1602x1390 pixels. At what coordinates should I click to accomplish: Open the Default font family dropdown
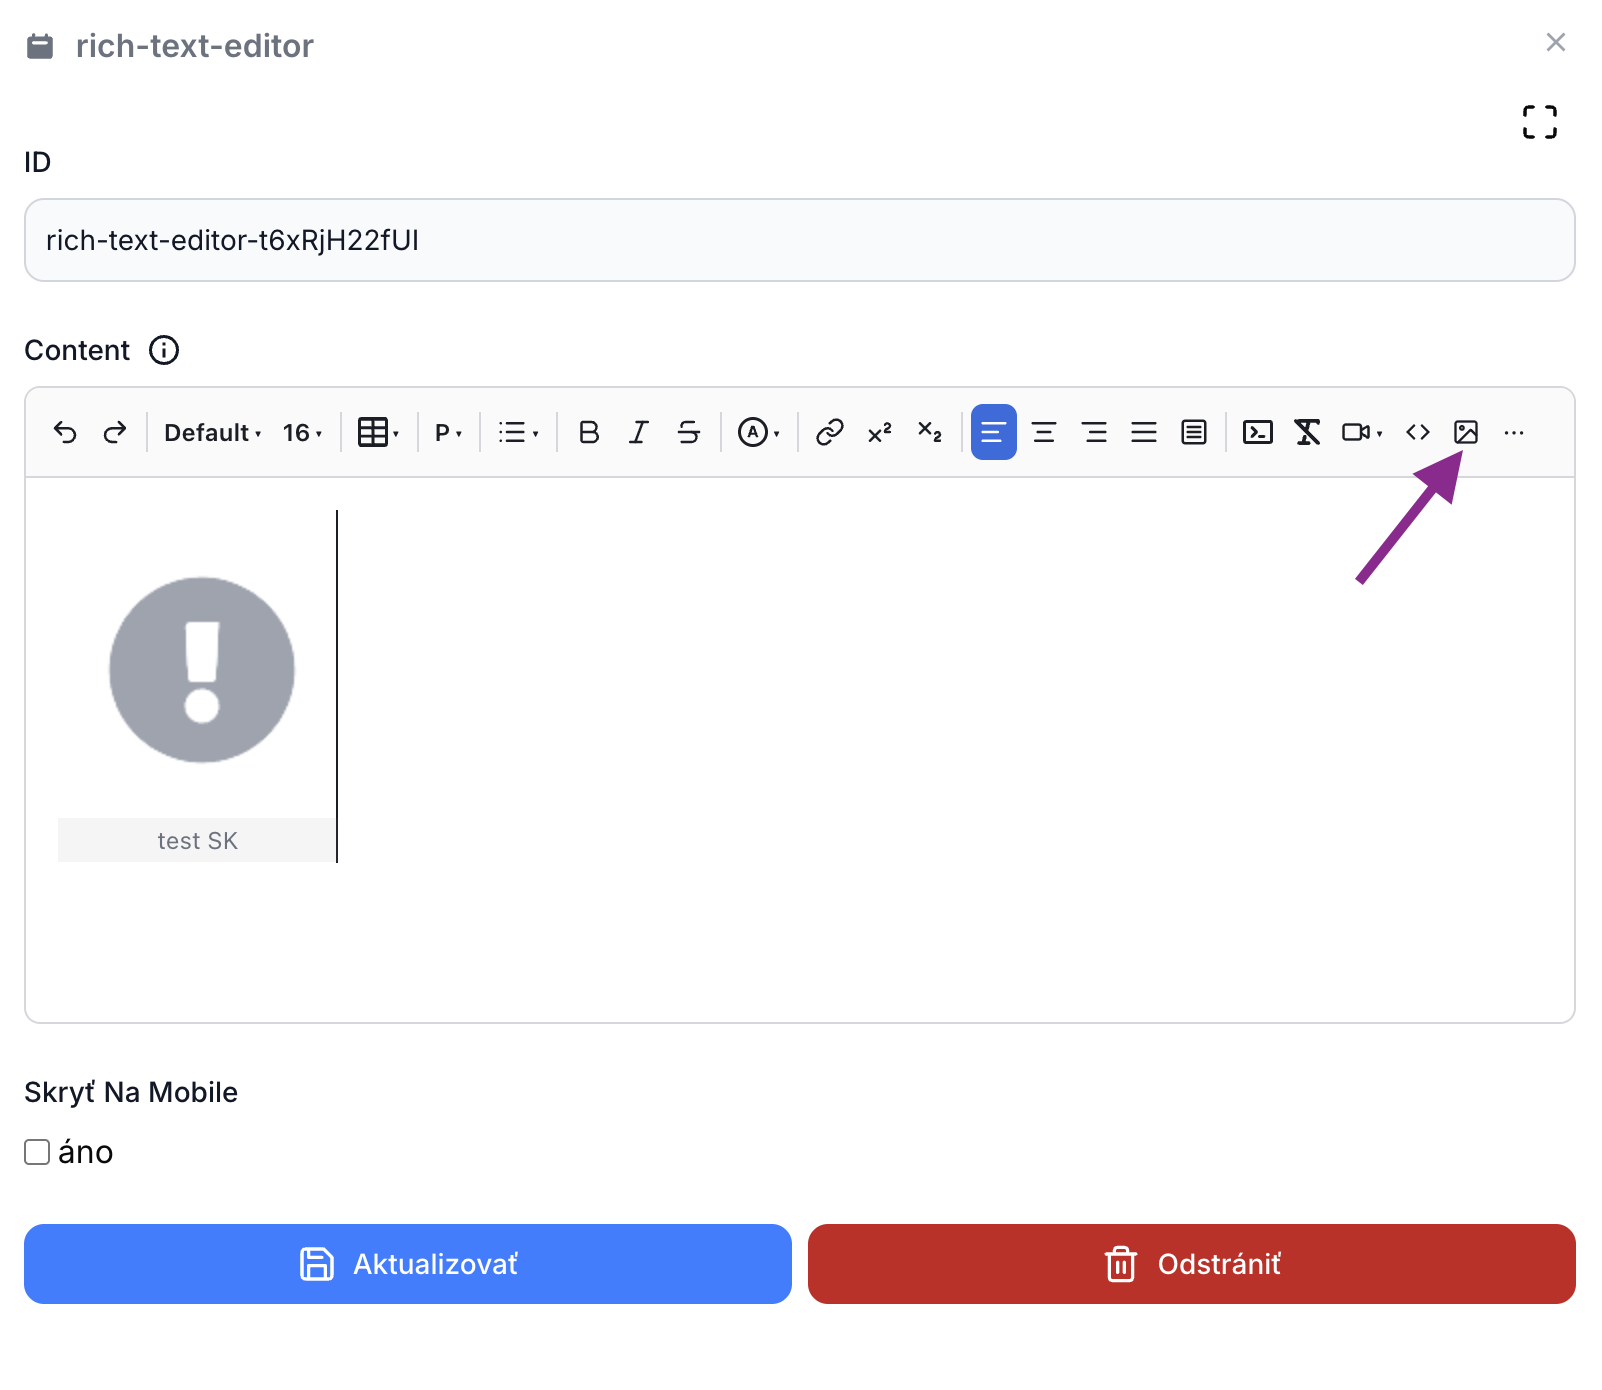pyautogui.click(x=213, y=432)
